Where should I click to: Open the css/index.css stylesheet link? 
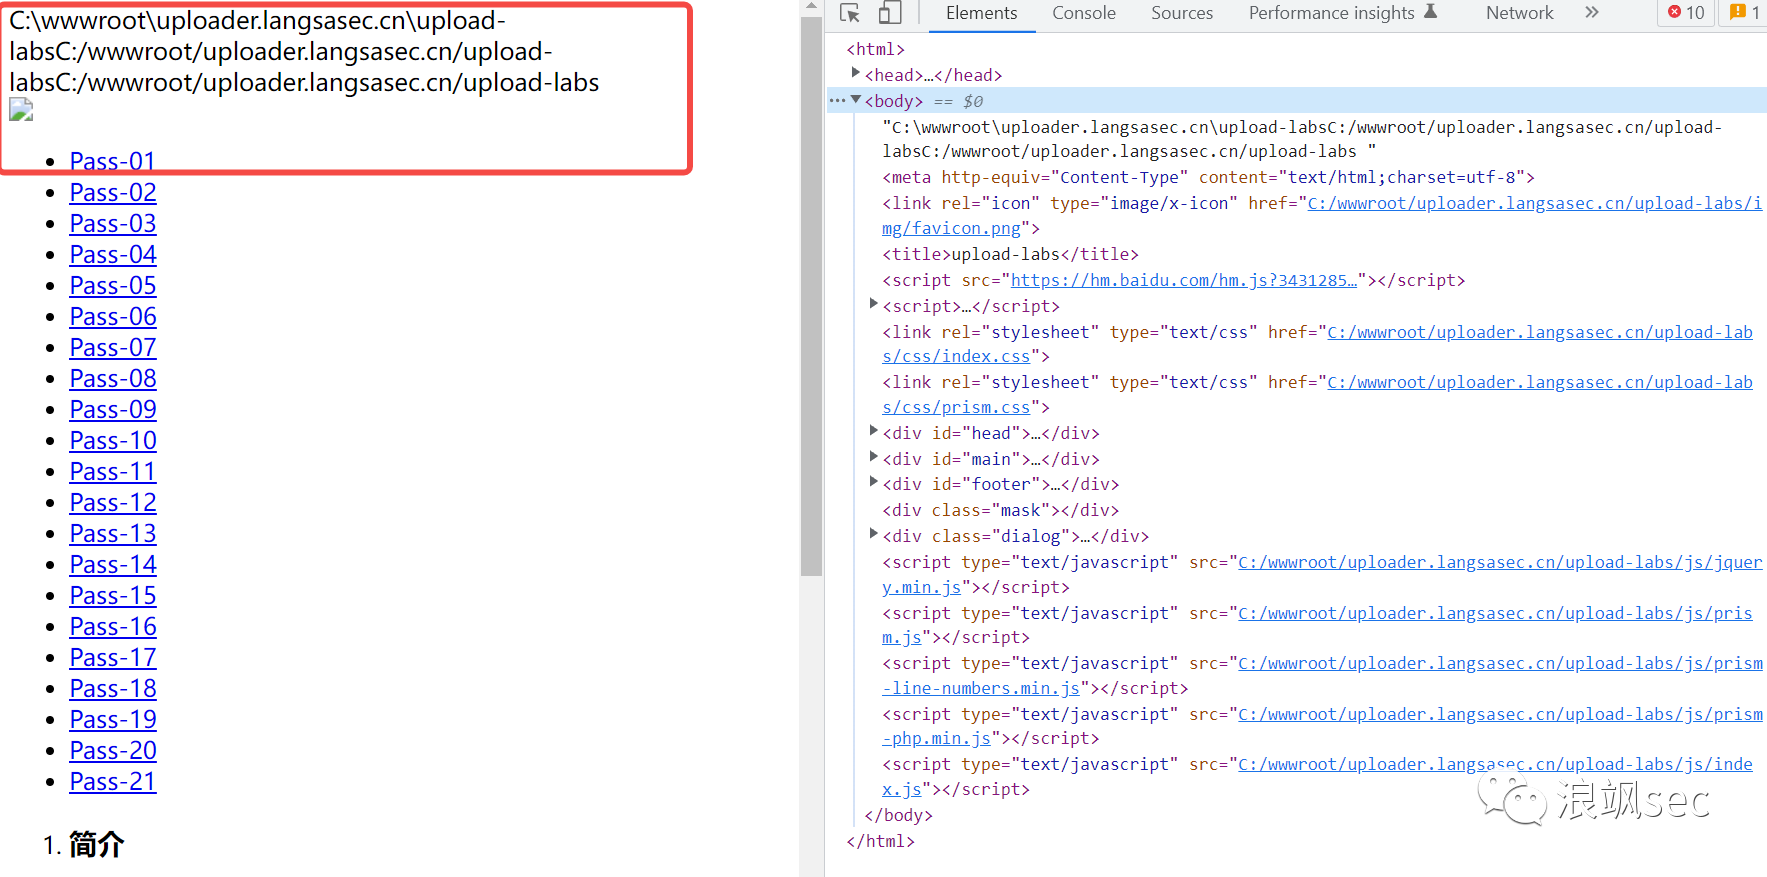point(1539,332)
